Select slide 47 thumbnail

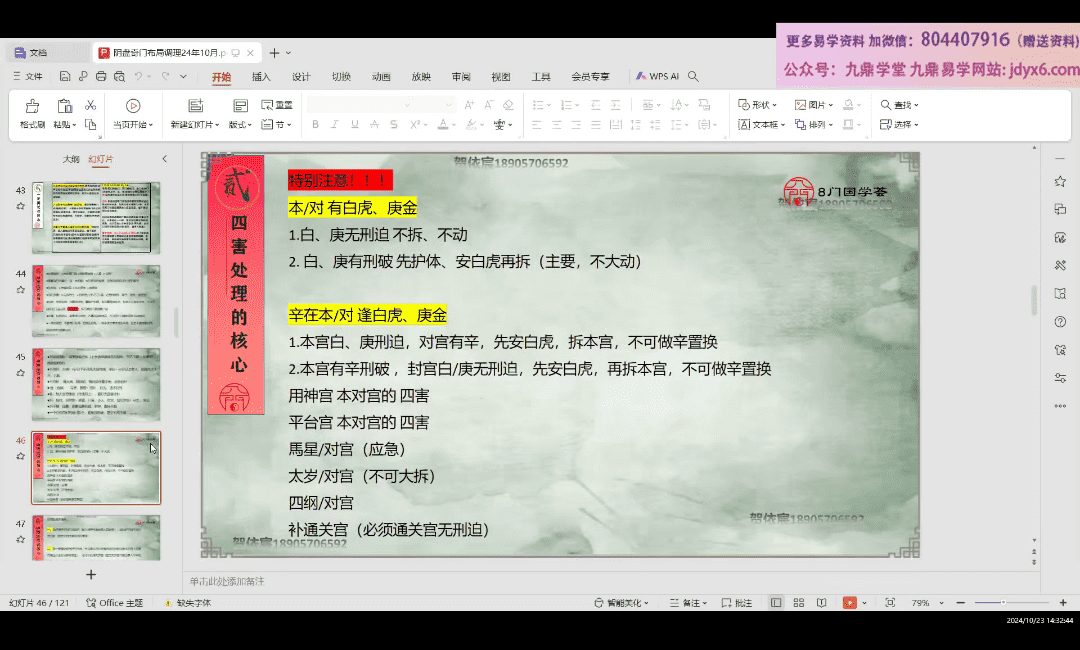[96, 537]
